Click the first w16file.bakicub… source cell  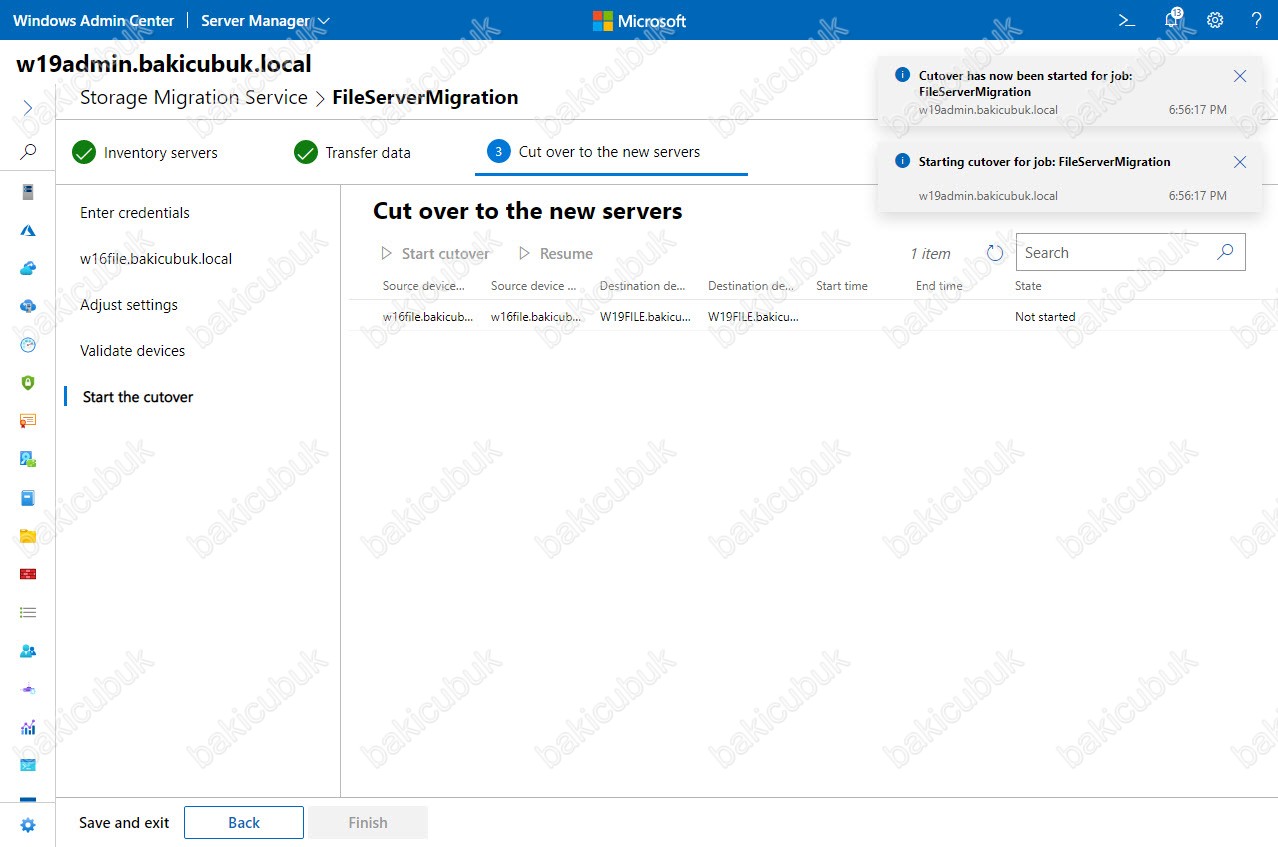(428, 317)
